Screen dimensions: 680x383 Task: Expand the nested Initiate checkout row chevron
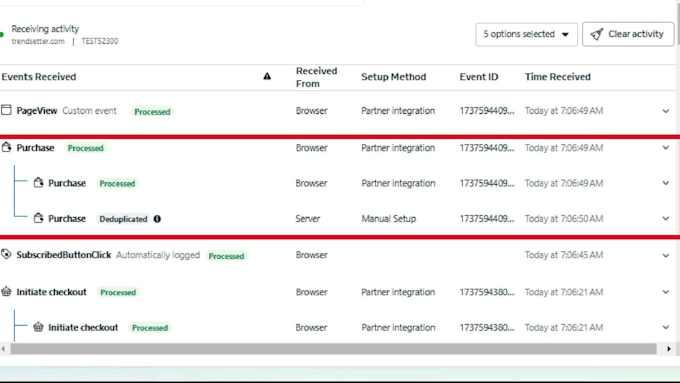[666, 327]
